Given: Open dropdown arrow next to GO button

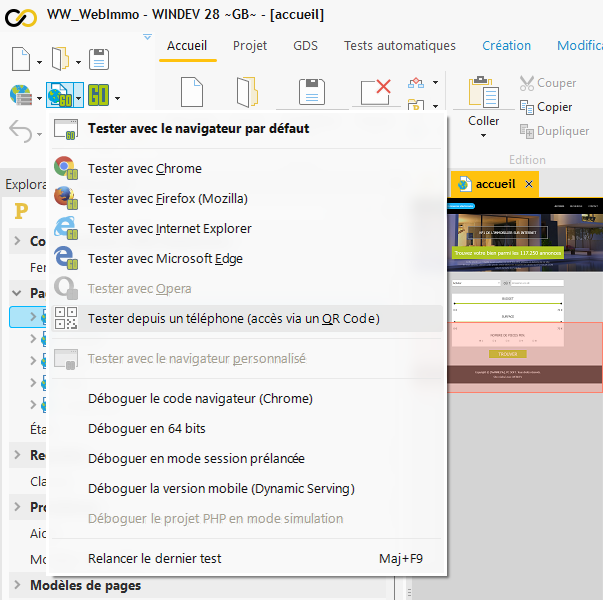Looking at the screenshot, I should 118,98.
